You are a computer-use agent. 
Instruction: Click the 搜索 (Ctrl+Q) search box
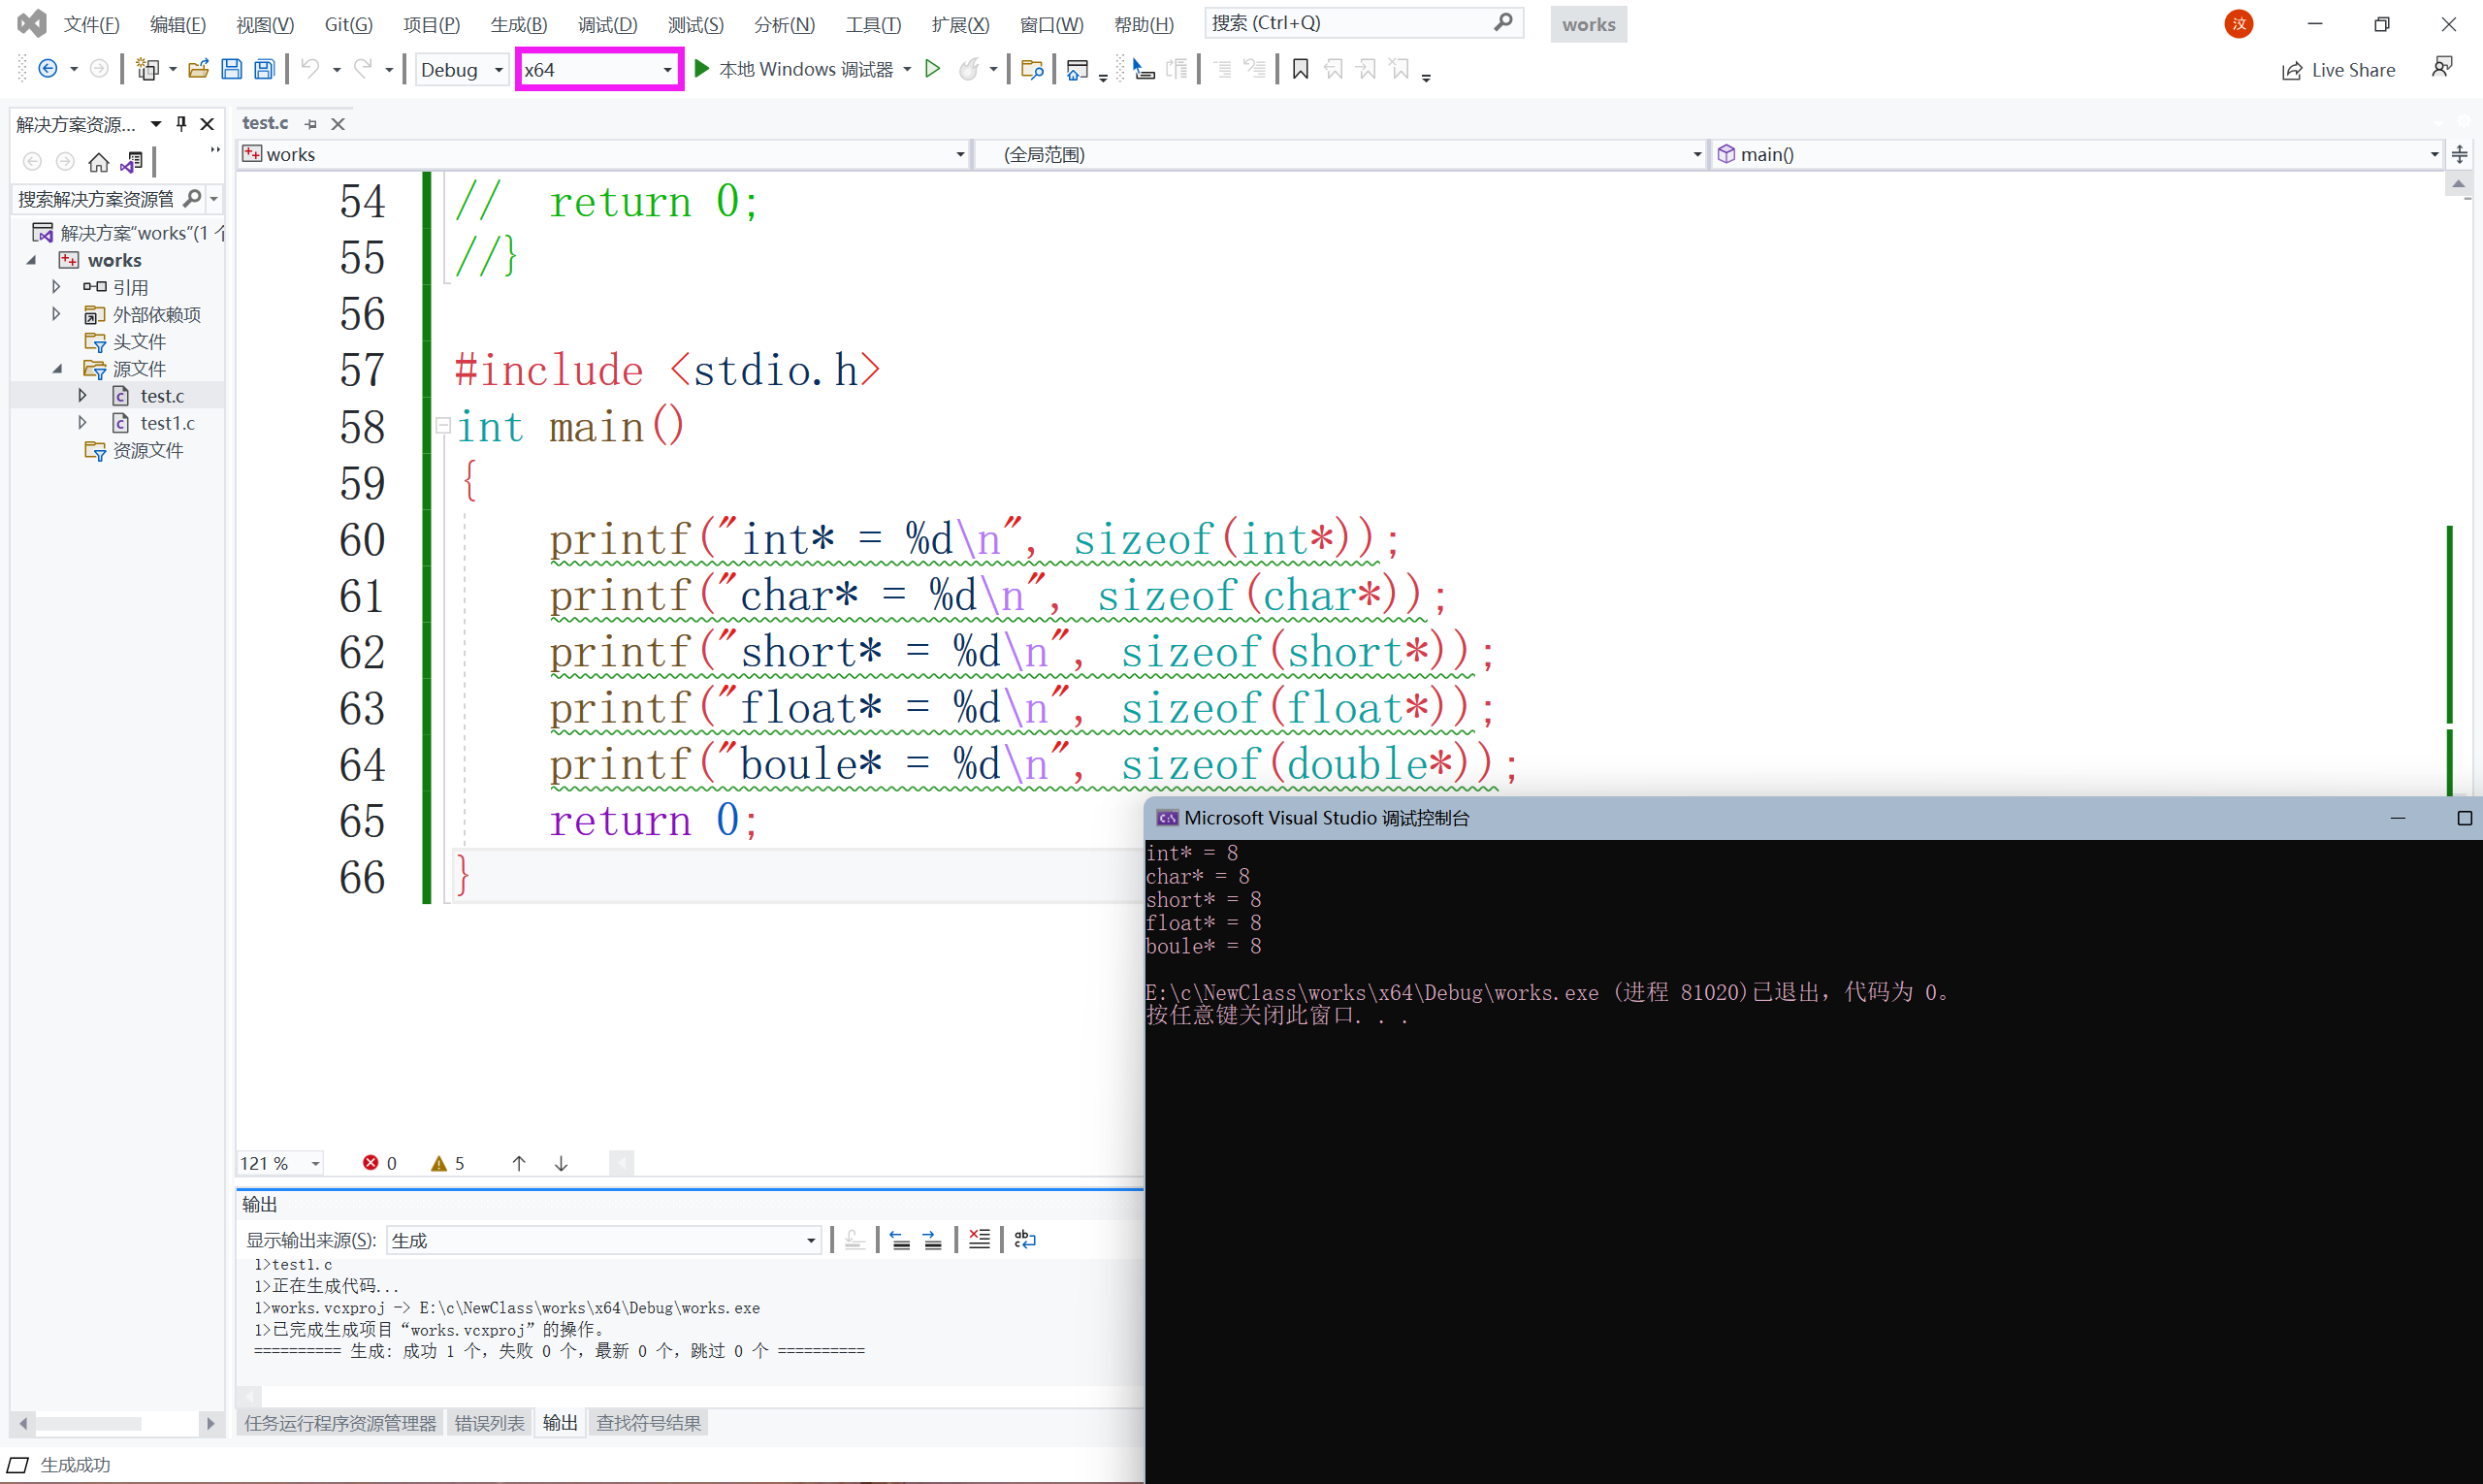click(x=1350, y=23)
